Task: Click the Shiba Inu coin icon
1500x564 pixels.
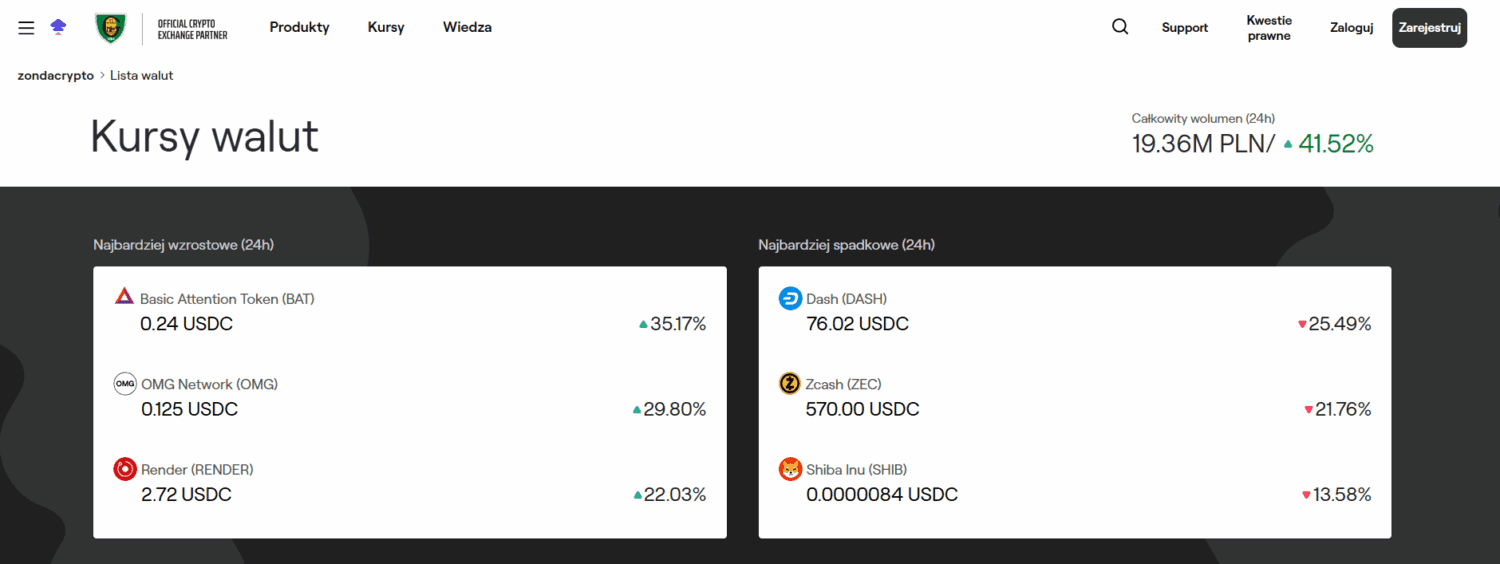Action: pos(790,469)
